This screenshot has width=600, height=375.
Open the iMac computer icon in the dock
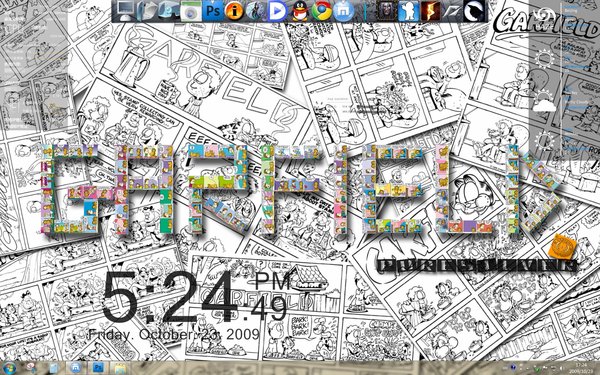click(125, 11)
